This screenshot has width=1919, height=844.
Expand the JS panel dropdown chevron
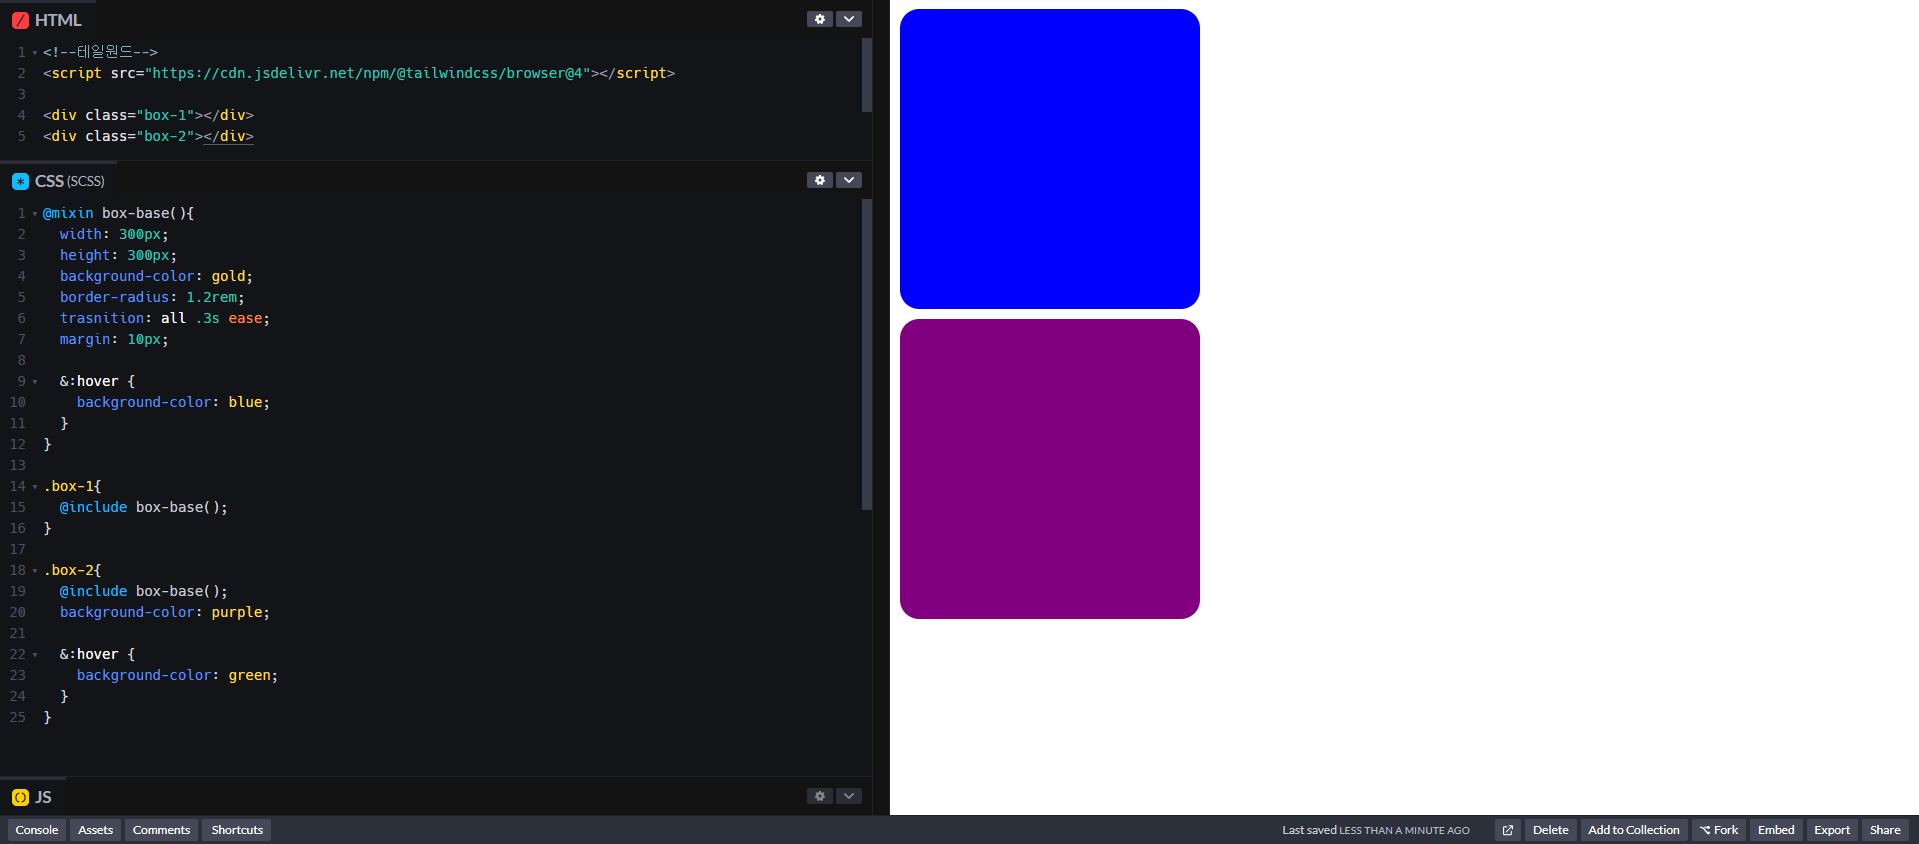[849, 796]
